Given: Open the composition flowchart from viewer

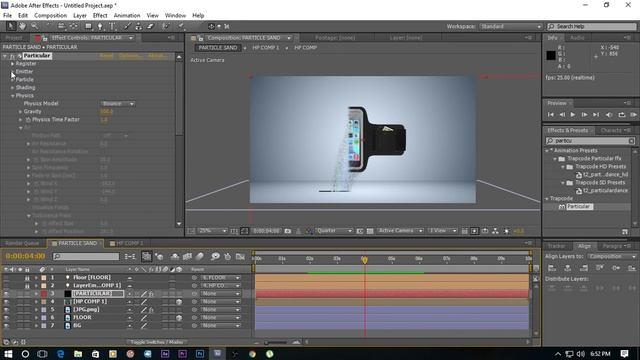Looking at the screenshot, I should (495, 231).
